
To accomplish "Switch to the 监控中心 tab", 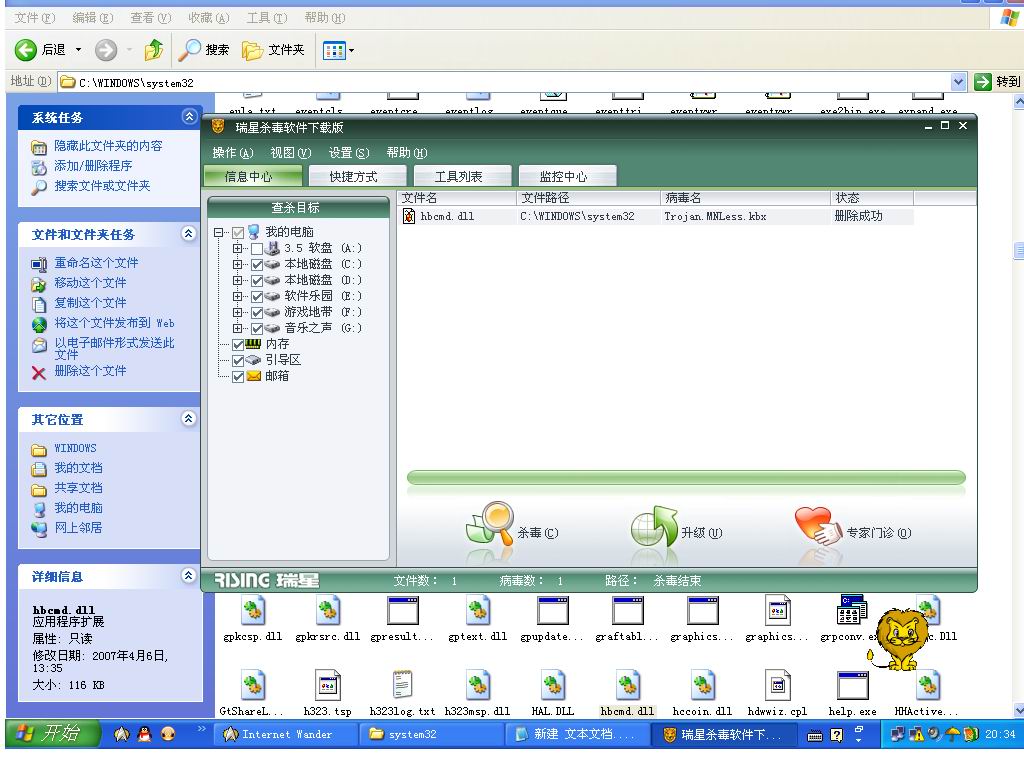I will [568, 176].
